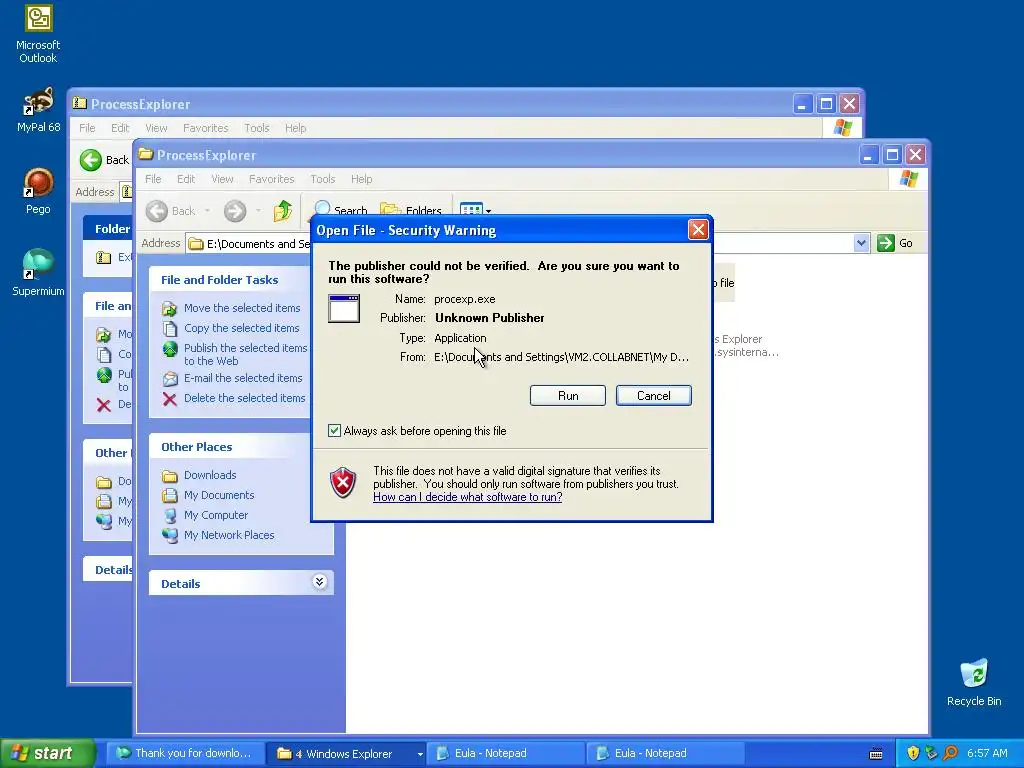
Task: Open 'How can I decide what software to run?' link
Action: click(468, 497)
